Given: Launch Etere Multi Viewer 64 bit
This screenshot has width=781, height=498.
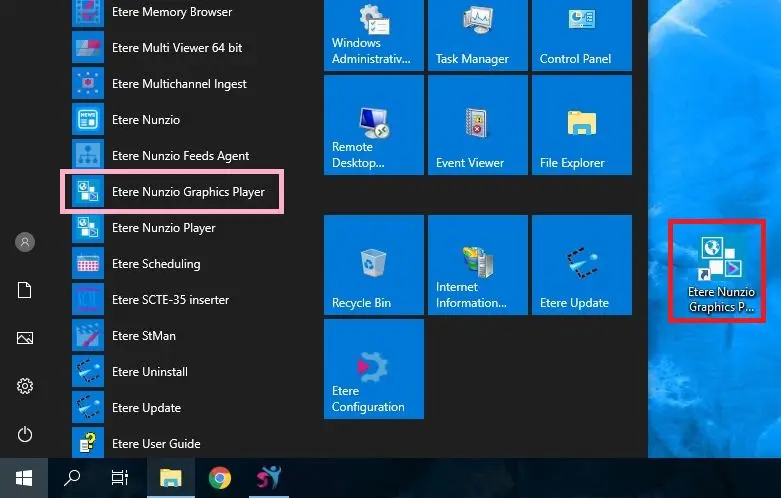Looking at the screenshot, I should tap(176, 48).
